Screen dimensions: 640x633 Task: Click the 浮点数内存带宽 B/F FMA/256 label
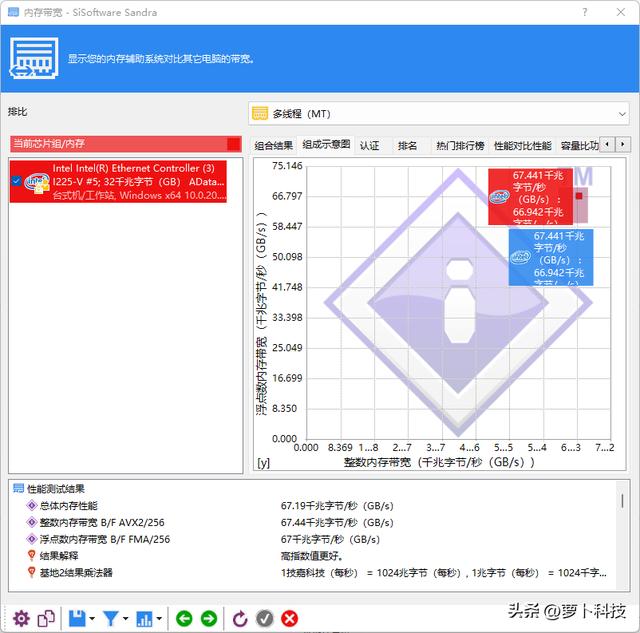point(105,539)
